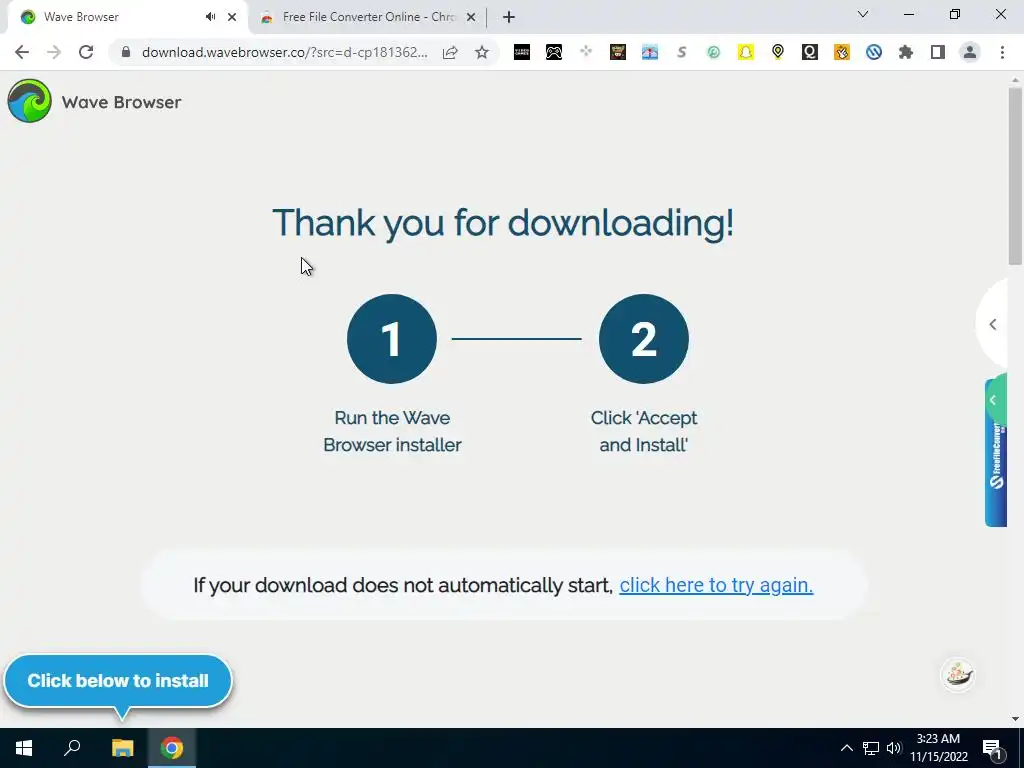Open the black Q extension

tap(810, 52)
